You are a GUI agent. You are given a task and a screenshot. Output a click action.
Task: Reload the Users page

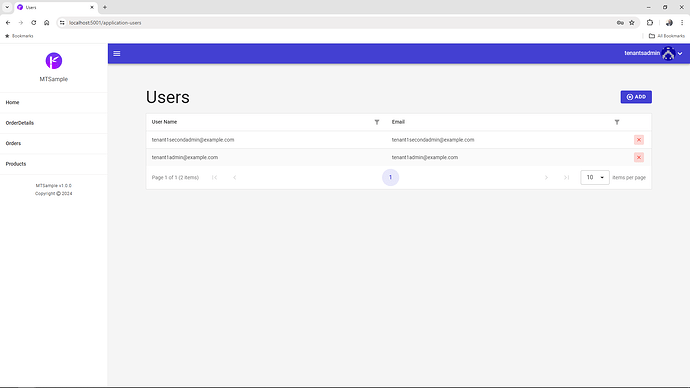tap(33, 22)
